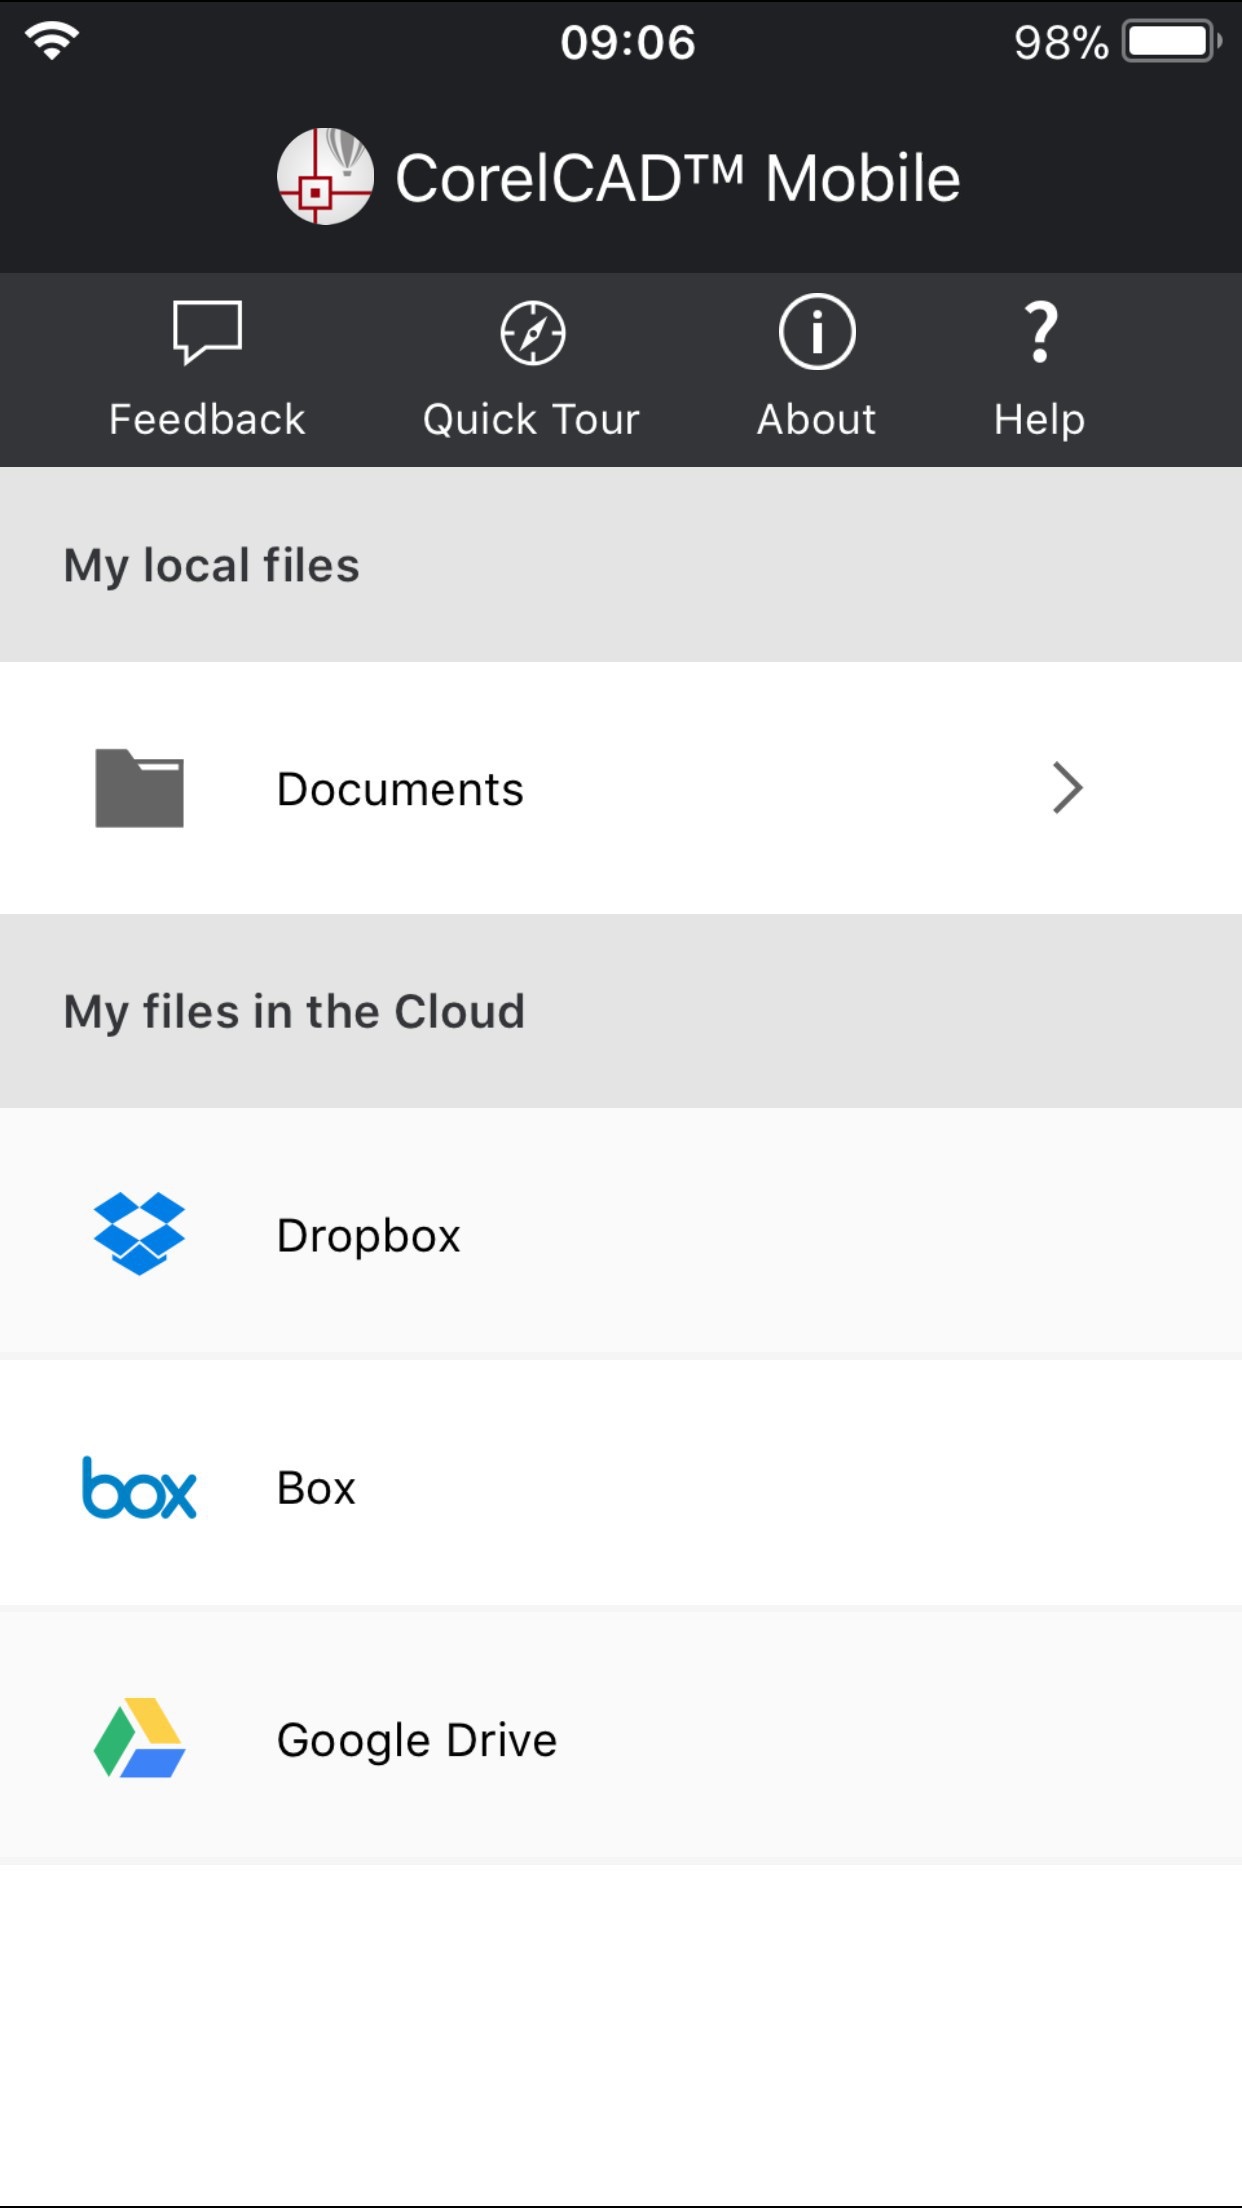Connect to Box text label
Screen dimensions: 1242x2208
pos(316,1488)
